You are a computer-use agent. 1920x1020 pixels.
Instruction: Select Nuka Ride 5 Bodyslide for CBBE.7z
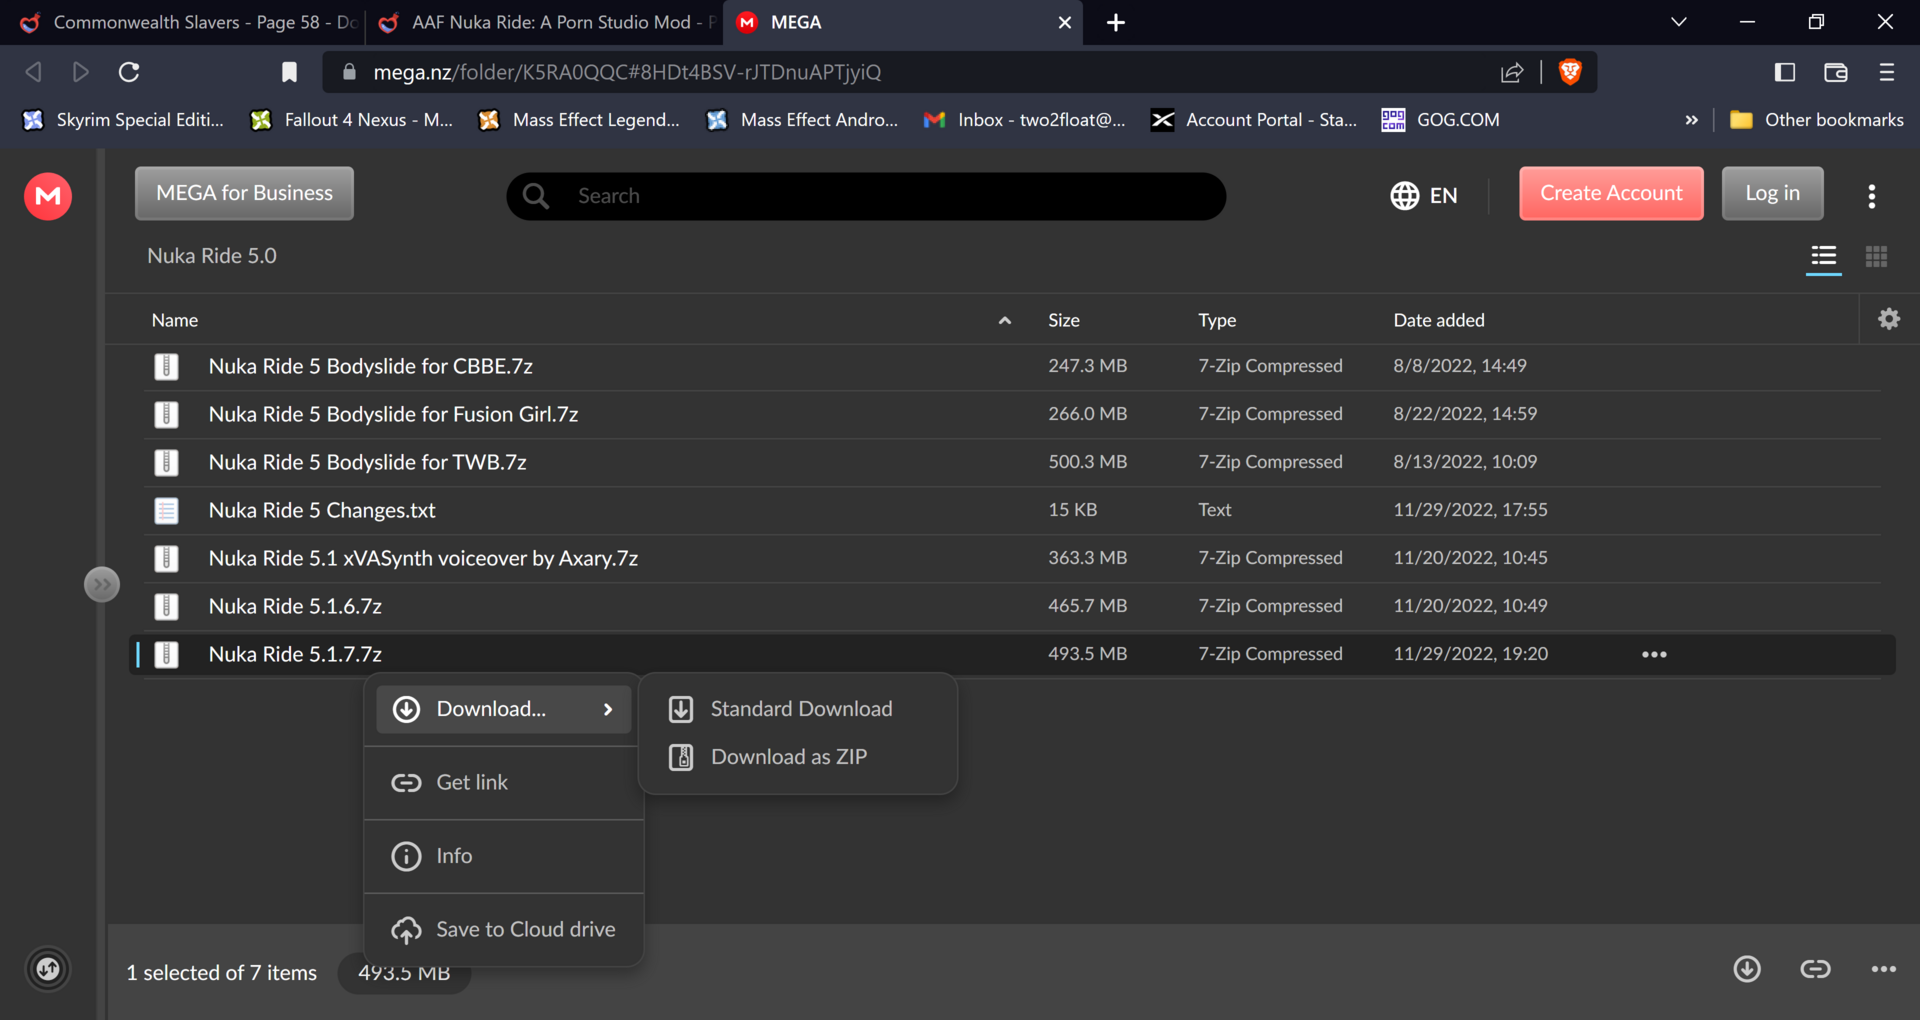click(x=1012, y=366)
